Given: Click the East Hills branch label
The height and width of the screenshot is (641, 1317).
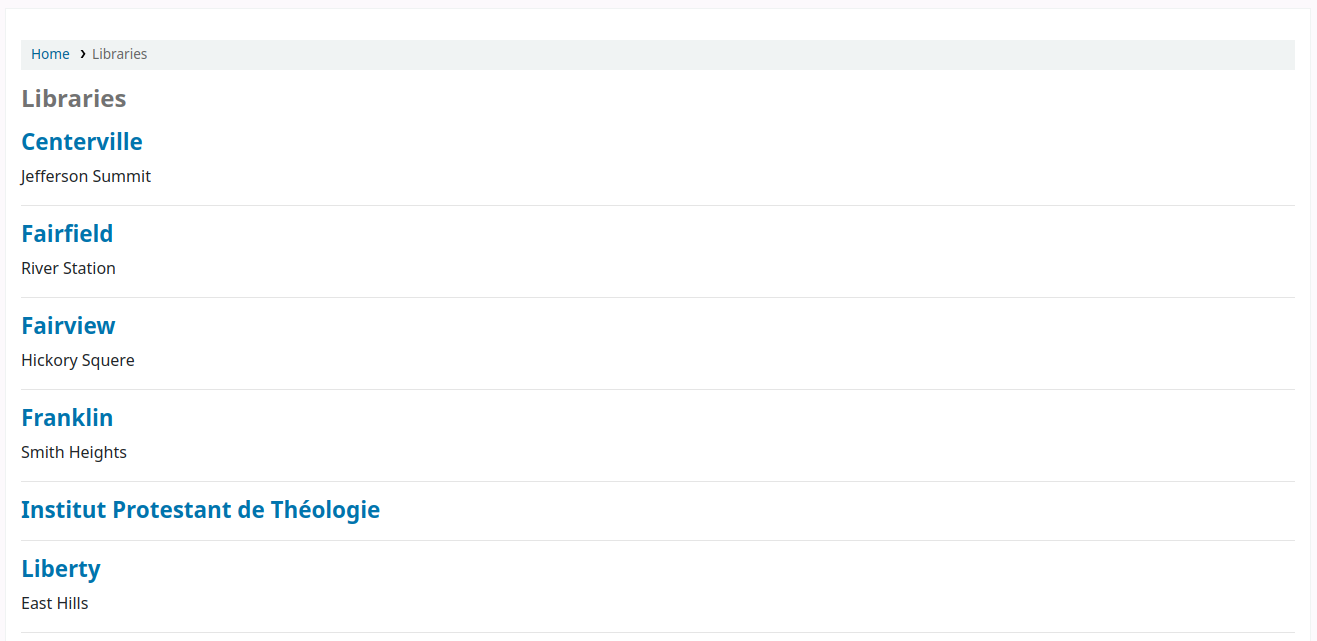Looking at the screenshot, I should tap(54, 603).
